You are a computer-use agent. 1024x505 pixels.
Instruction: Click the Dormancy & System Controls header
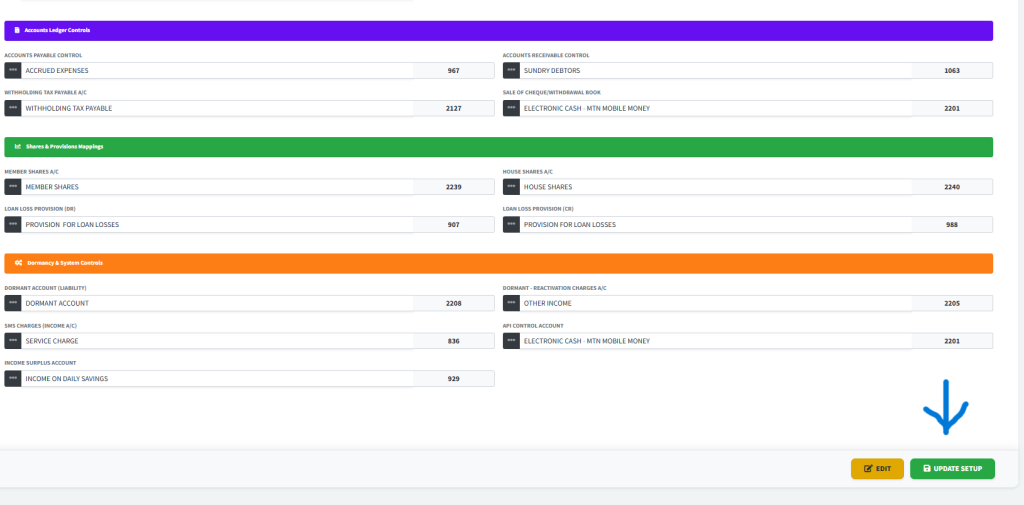pyautogui.click(x=498, y=263)
